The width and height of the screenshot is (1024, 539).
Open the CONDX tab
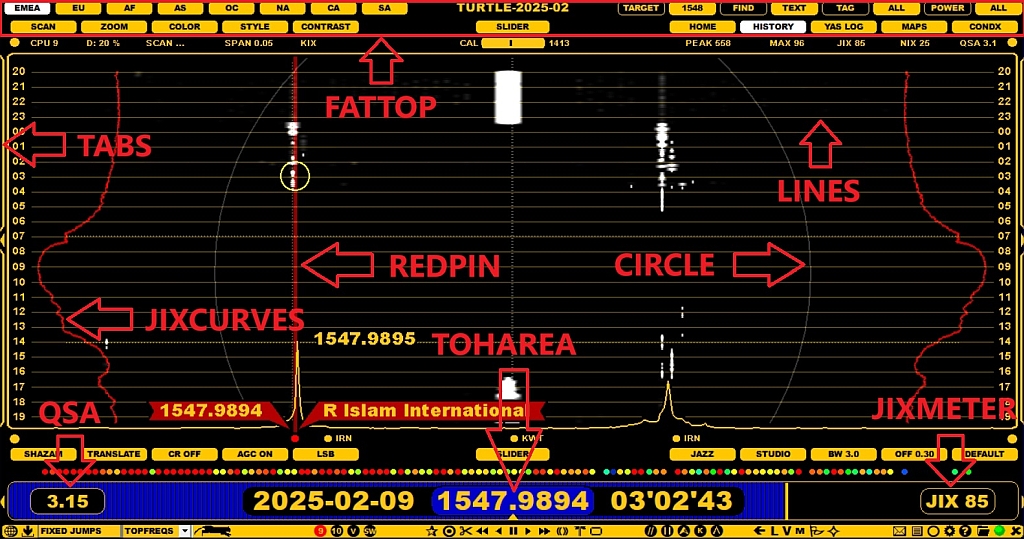[x=984, y=27]
